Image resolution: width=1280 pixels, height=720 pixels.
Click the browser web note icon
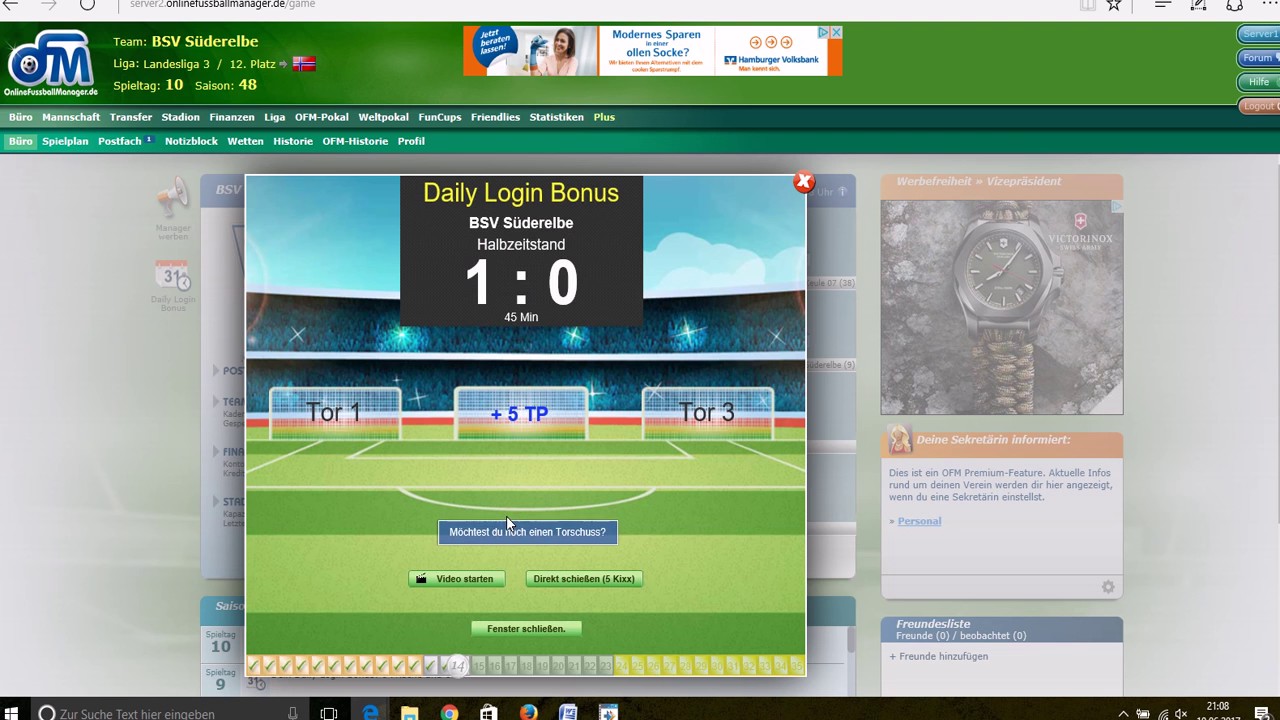tap(1199, 5)
